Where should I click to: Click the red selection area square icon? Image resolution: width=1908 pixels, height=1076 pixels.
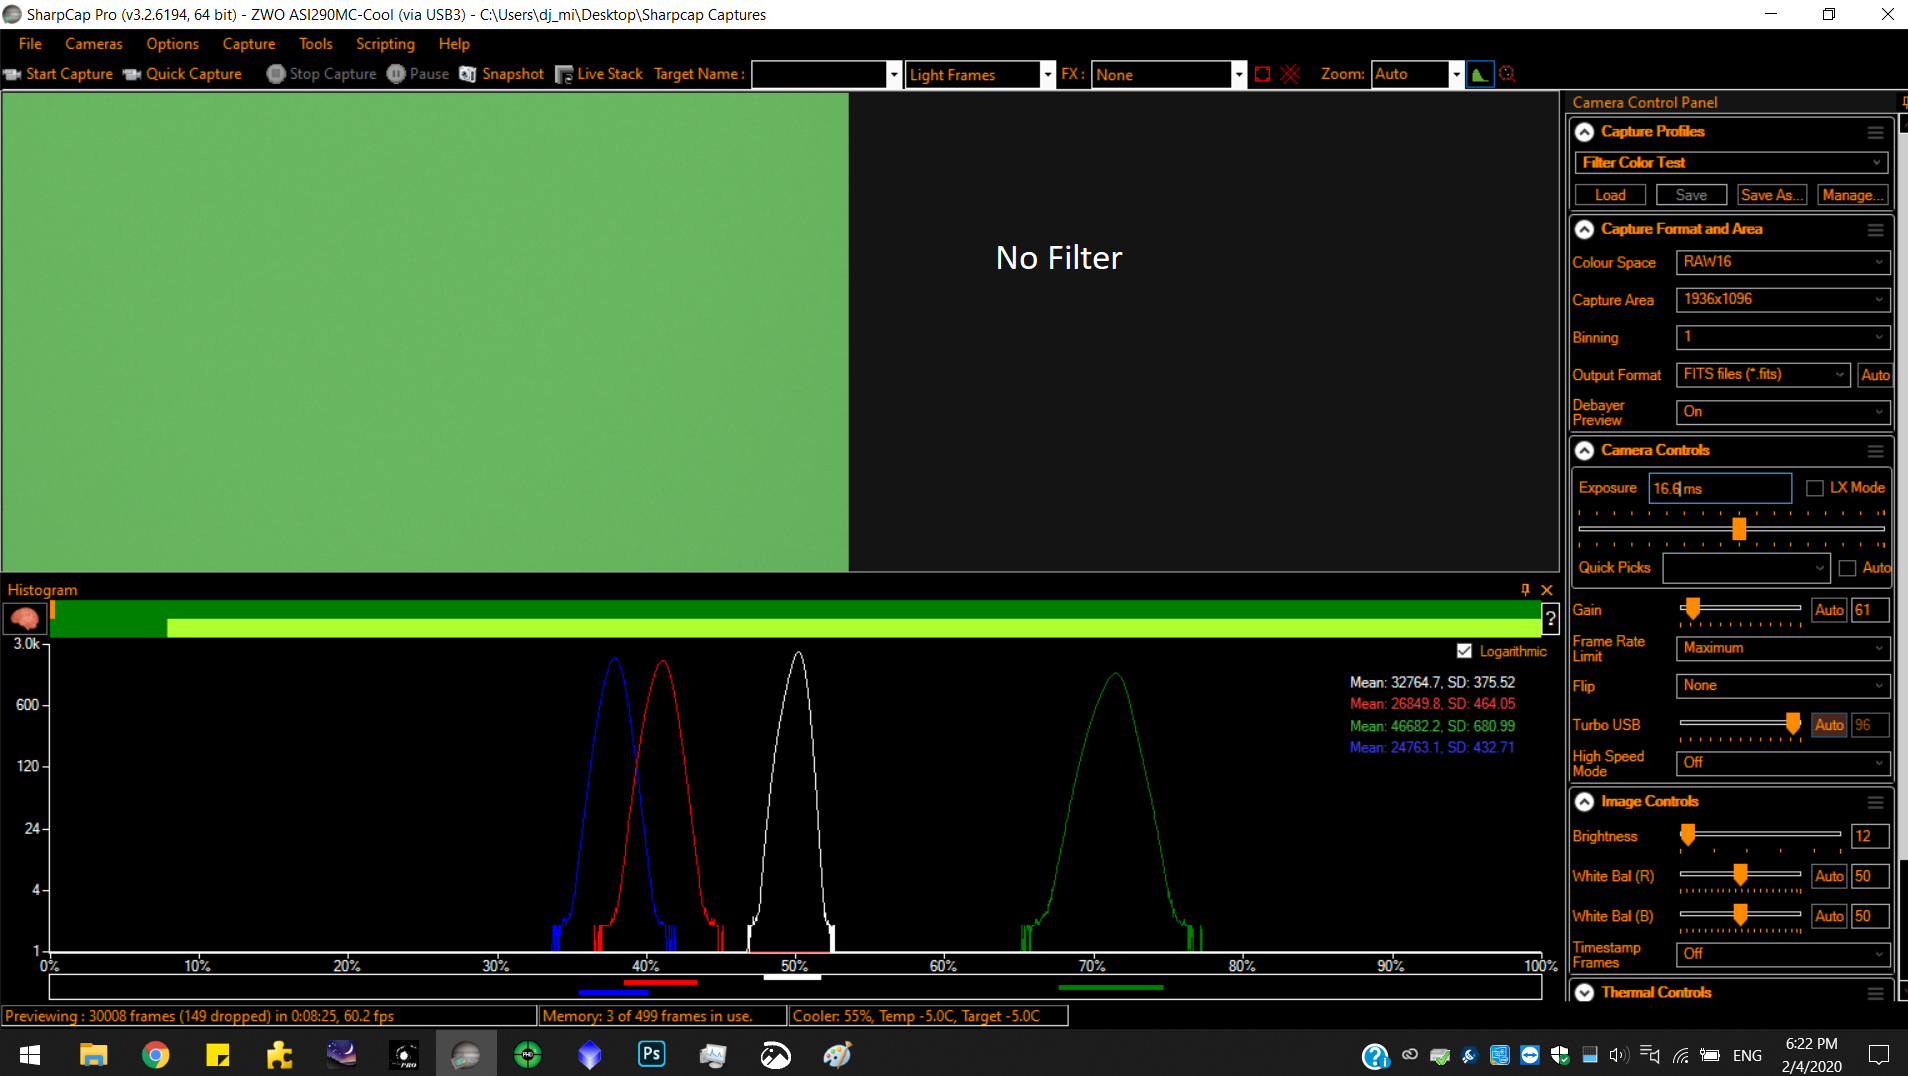click(1262, 74)
